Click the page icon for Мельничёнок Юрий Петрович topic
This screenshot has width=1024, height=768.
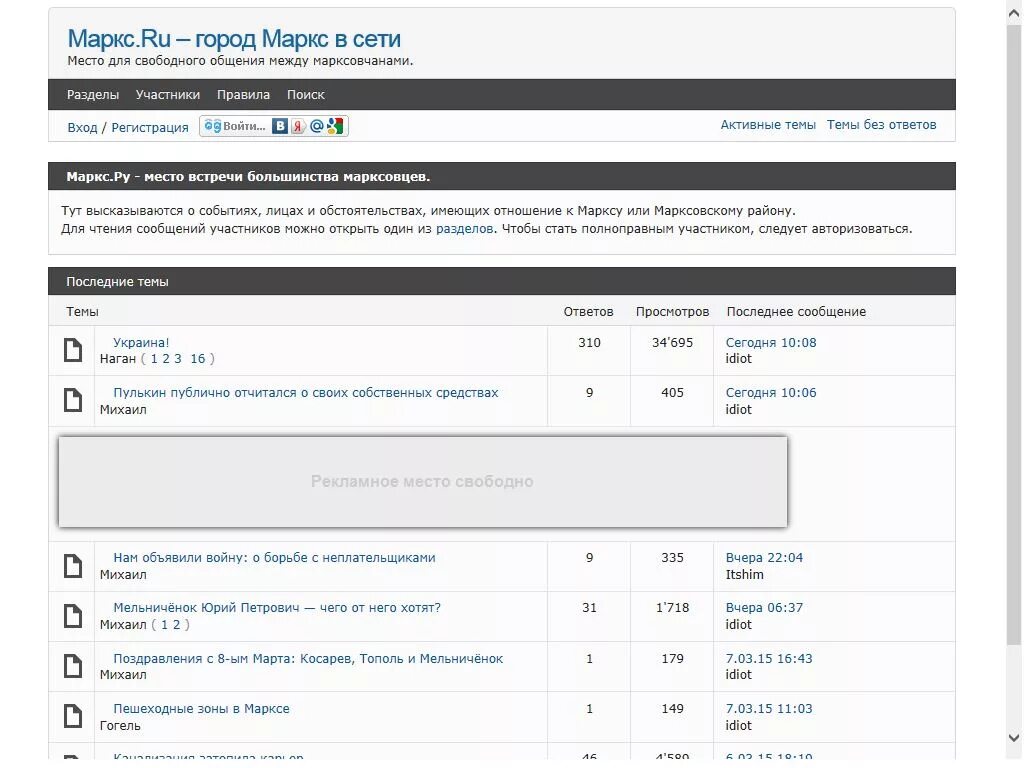tap(73, 616)
